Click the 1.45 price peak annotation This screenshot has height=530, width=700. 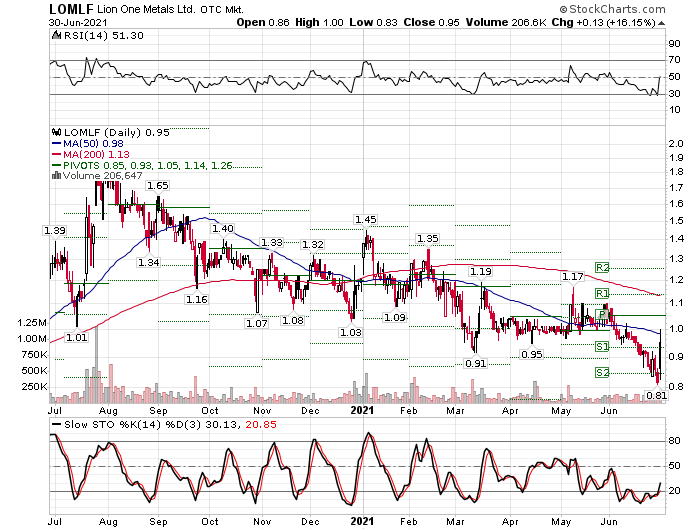point(365,220)
